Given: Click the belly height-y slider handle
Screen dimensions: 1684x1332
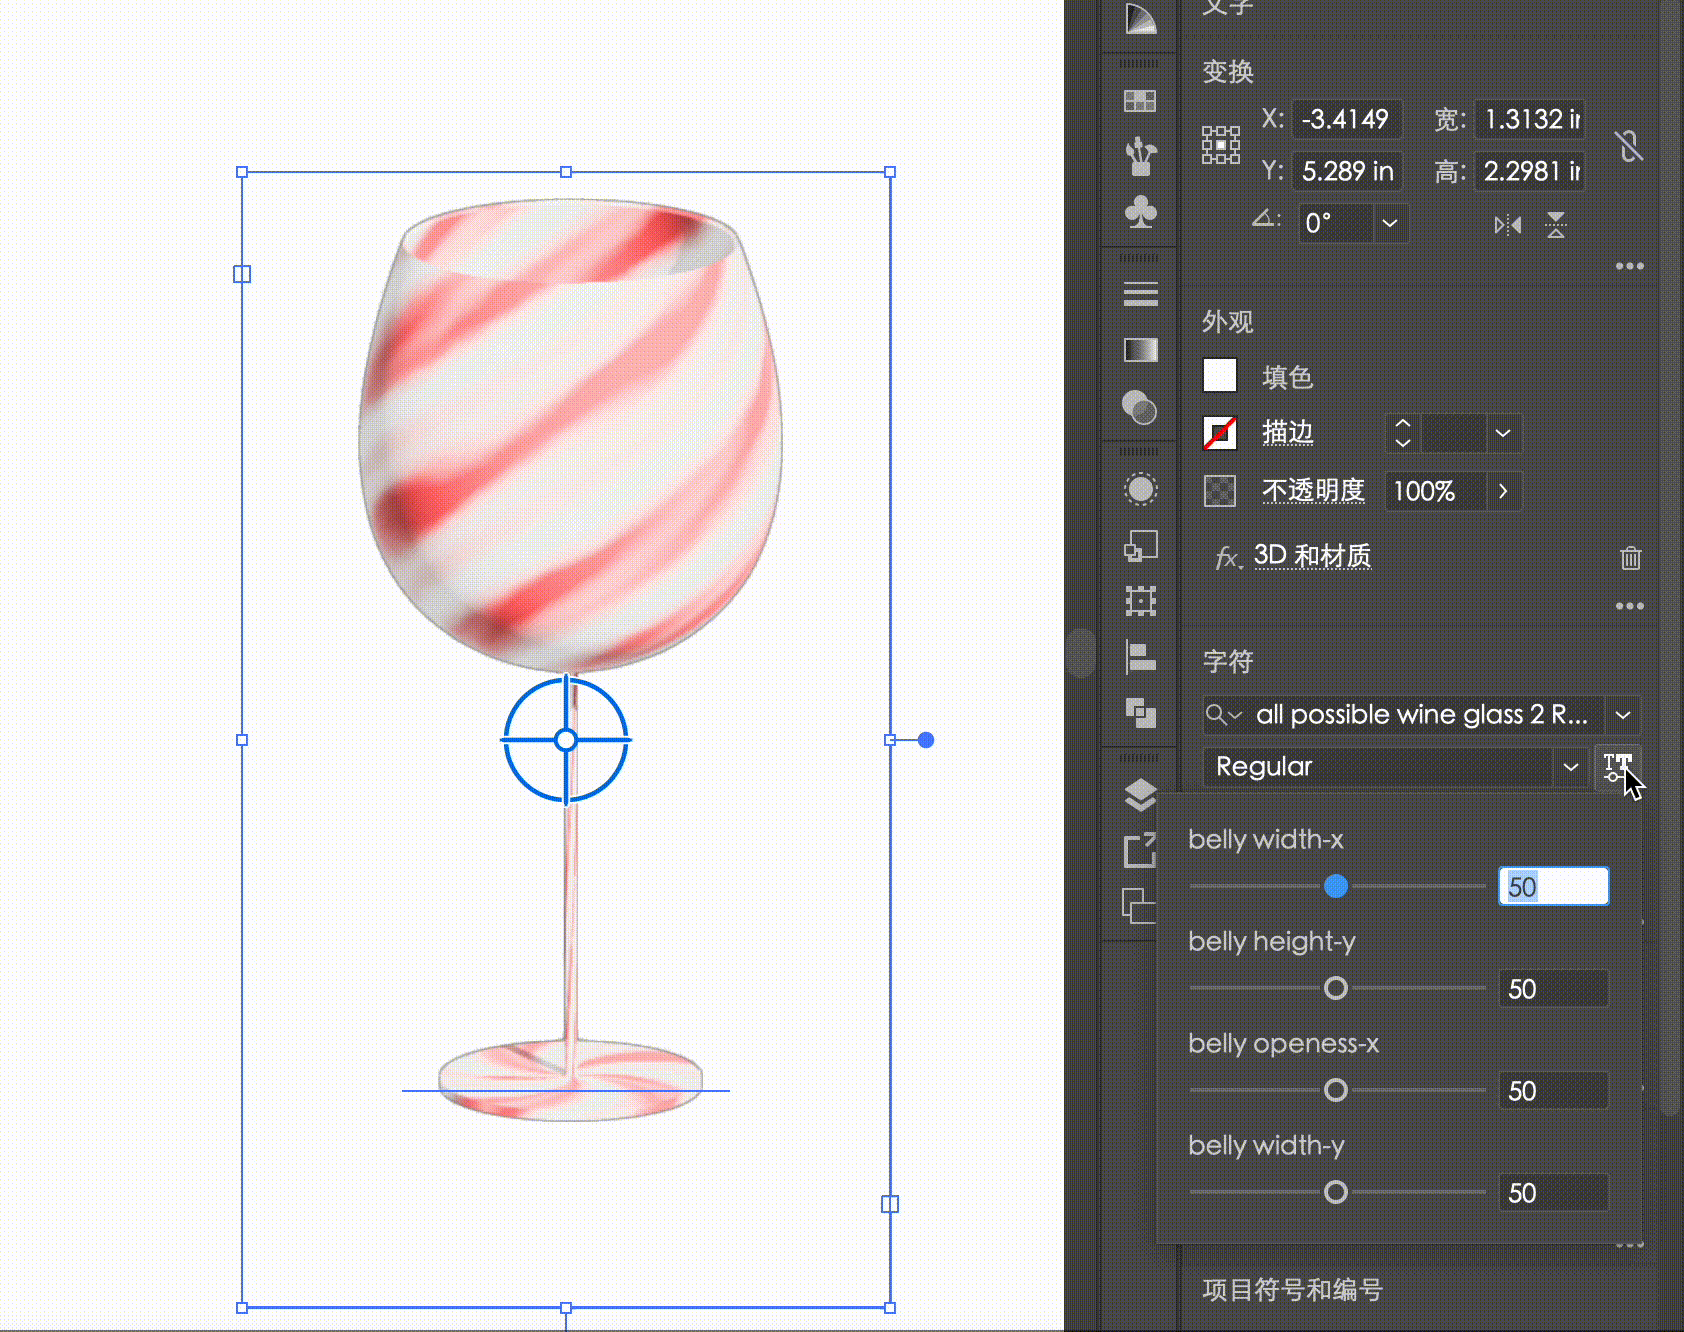Looking at the screenshot, I should 1335,989.
